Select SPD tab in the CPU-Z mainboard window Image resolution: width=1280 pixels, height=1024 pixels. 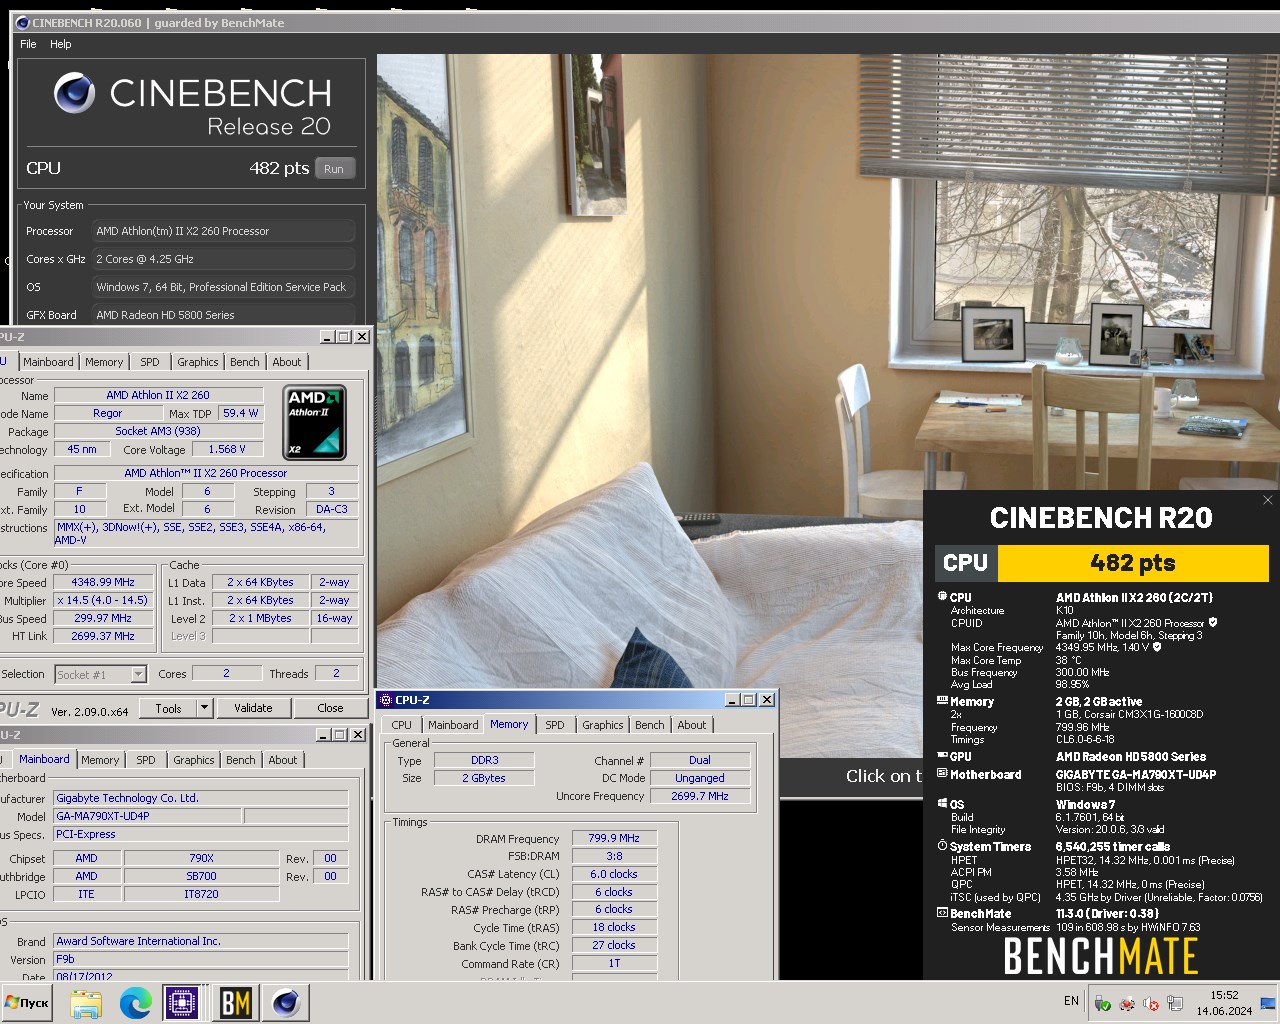point(146,760)
